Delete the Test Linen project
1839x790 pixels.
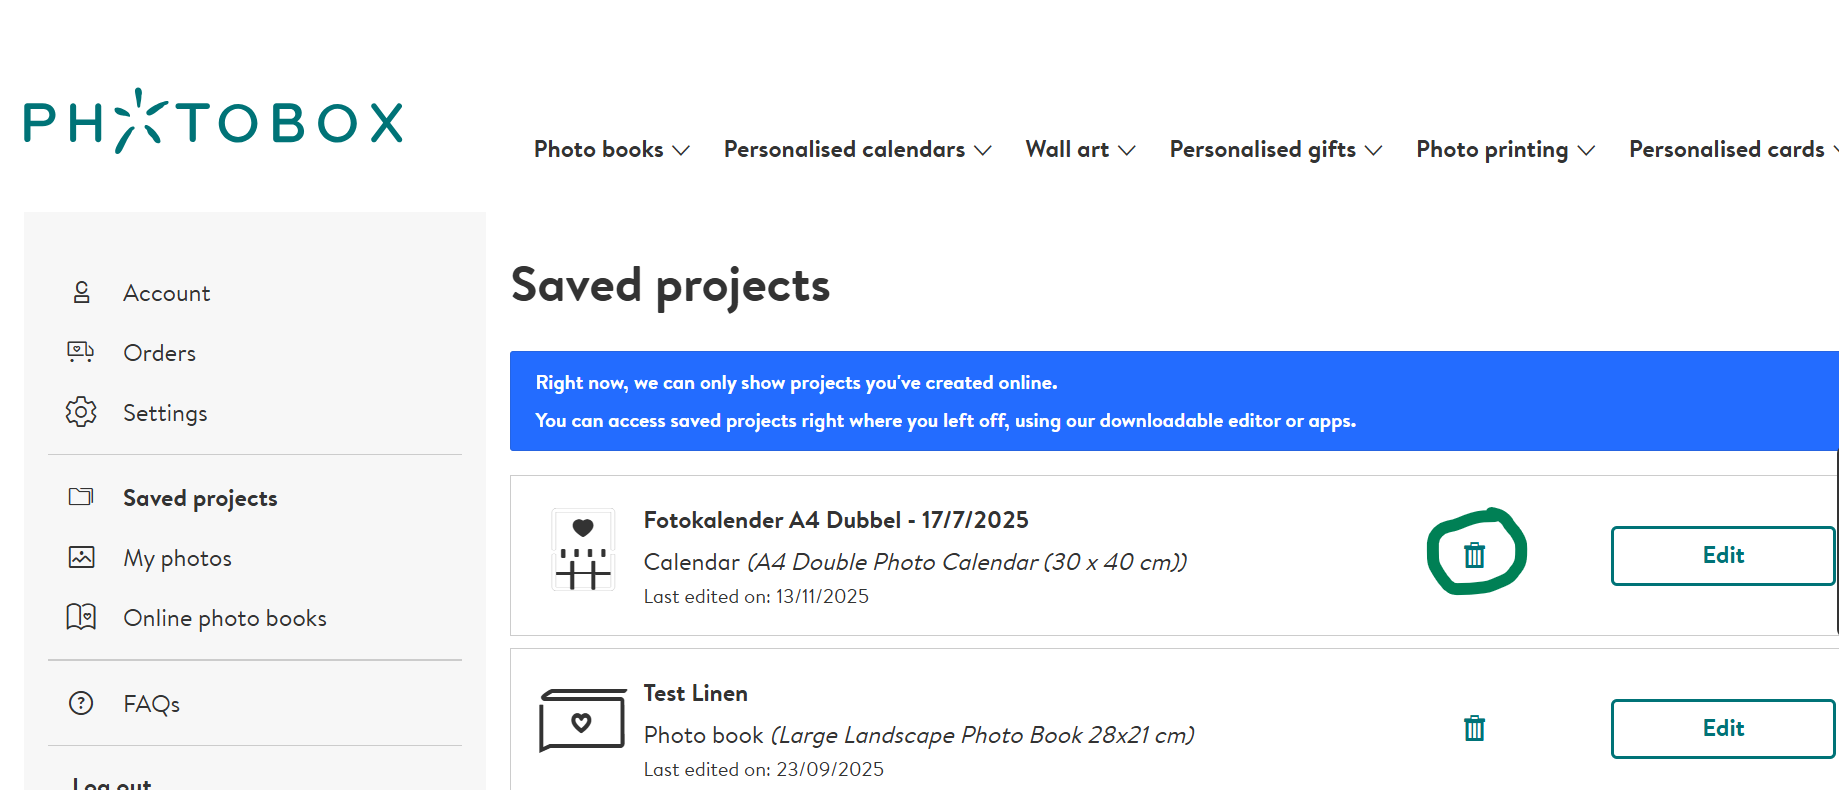[x=1474, y=728]
